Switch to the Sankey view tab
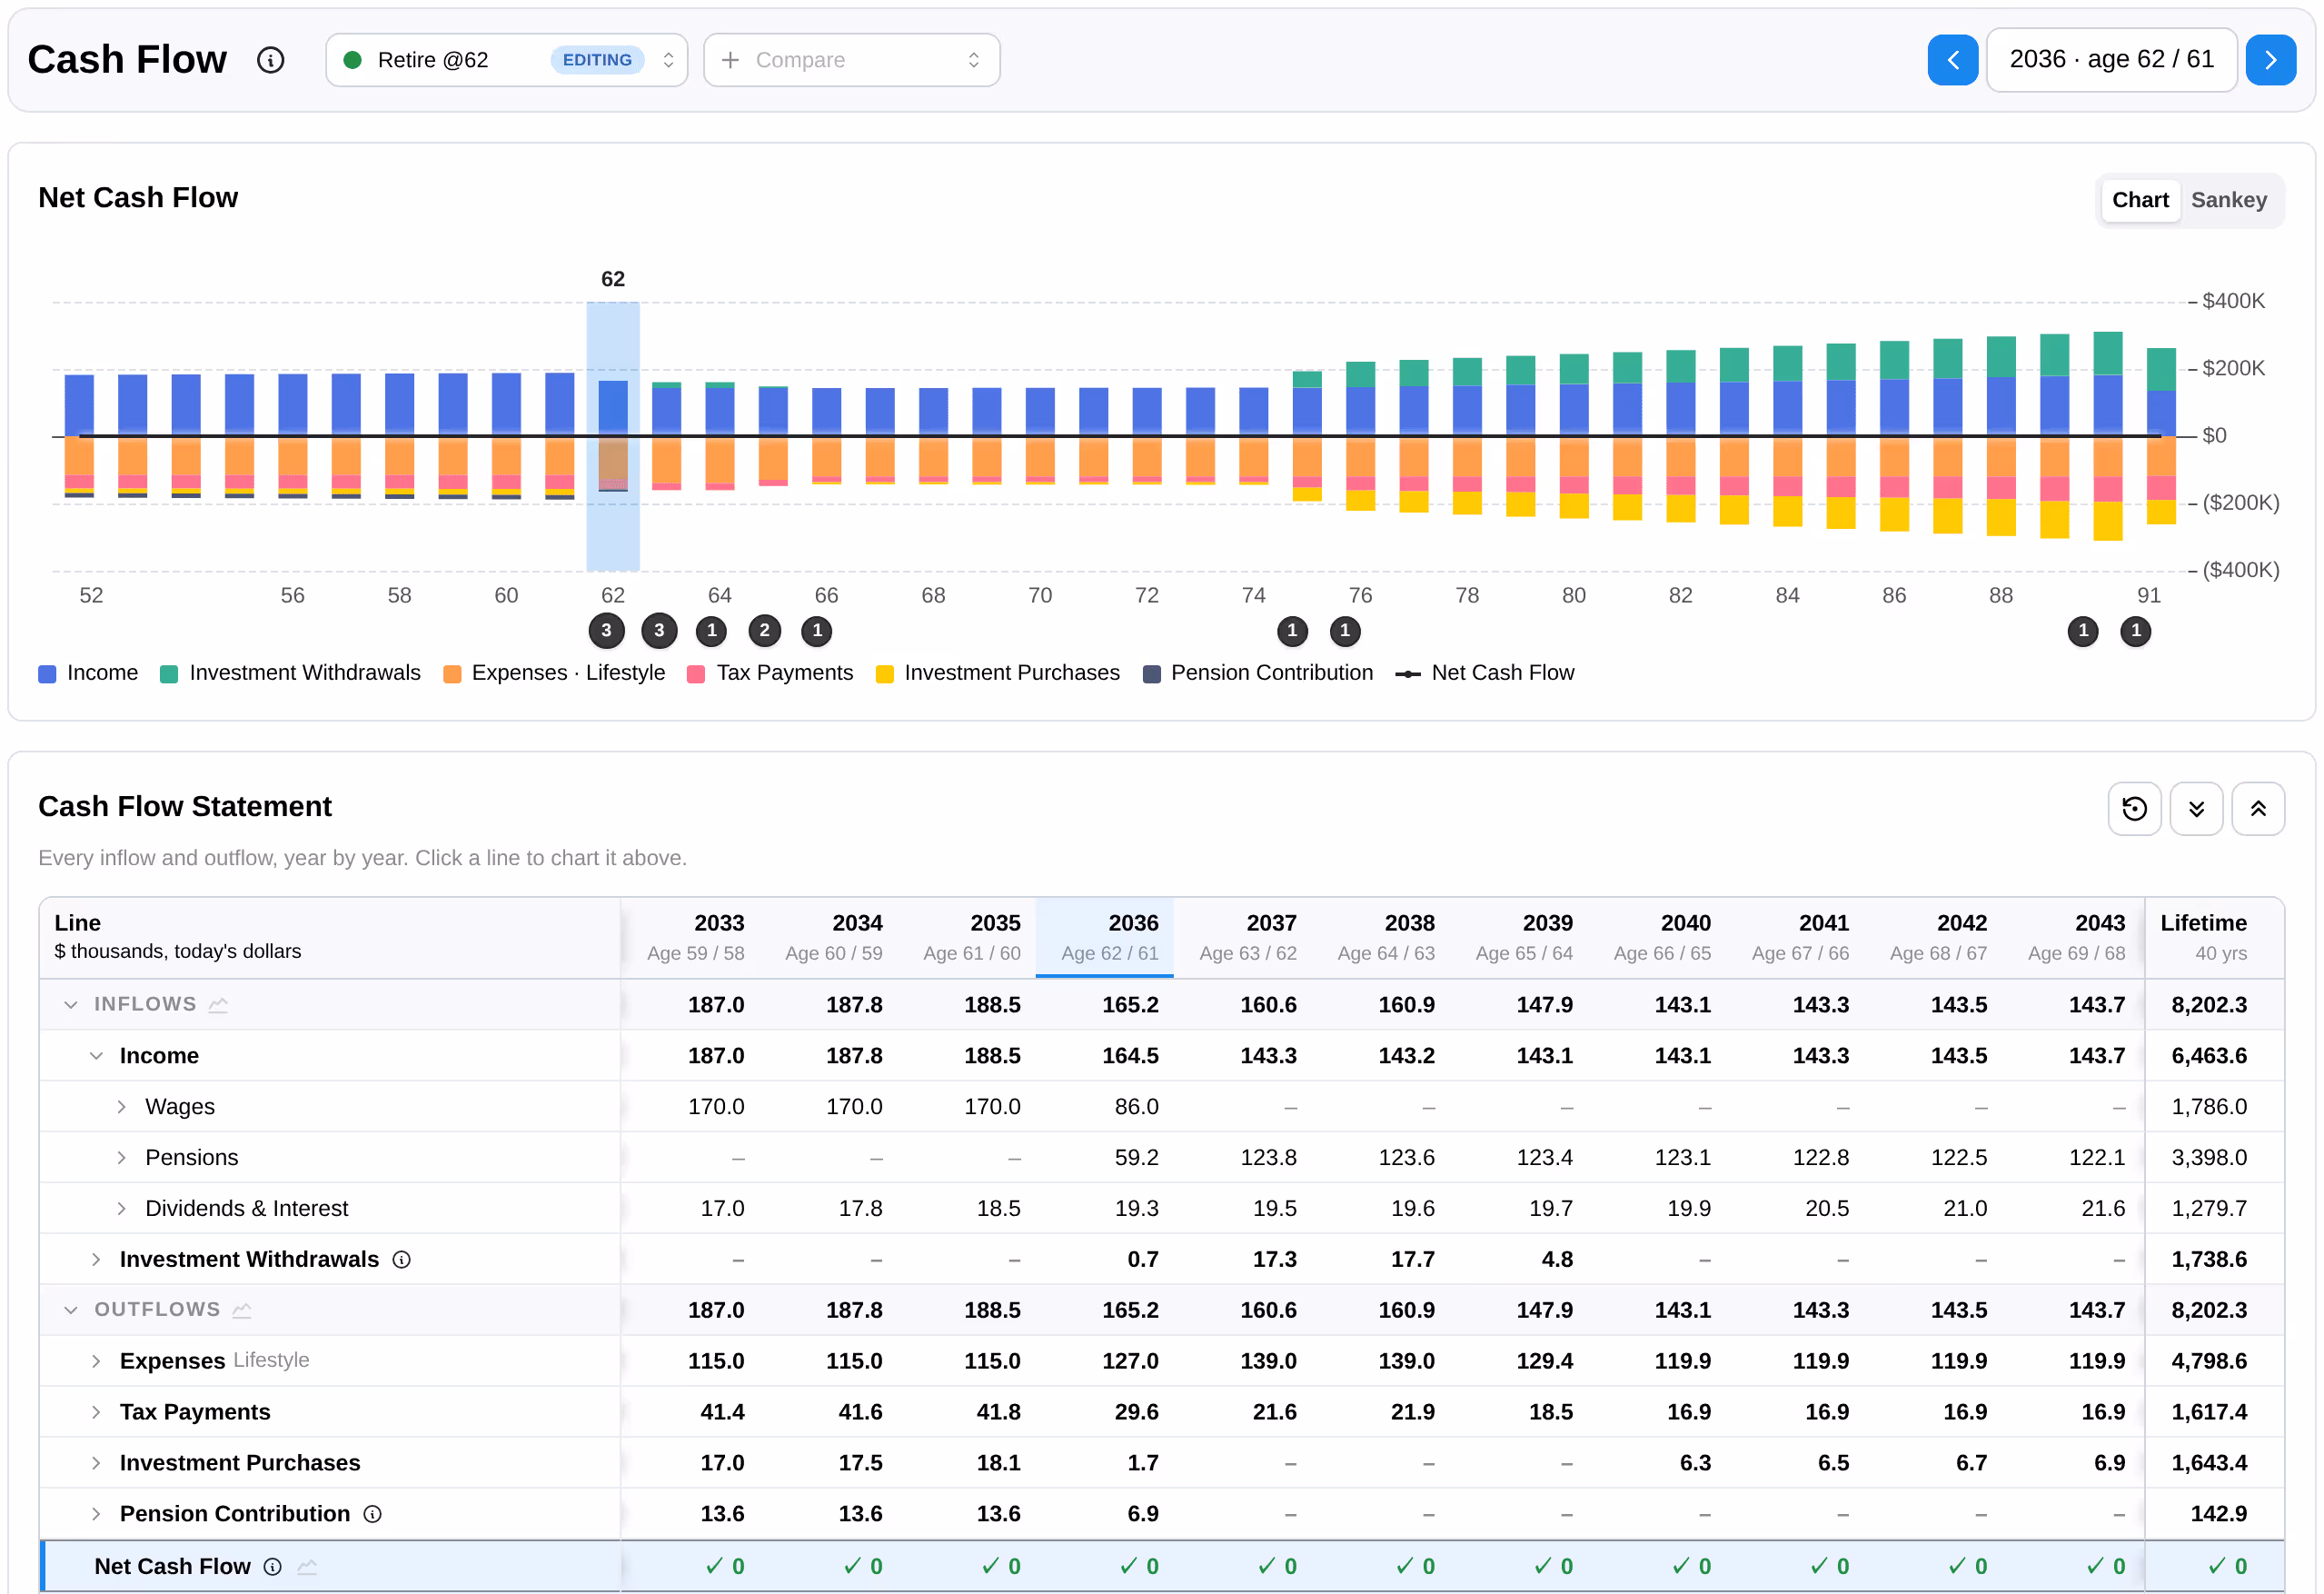 2228,200
